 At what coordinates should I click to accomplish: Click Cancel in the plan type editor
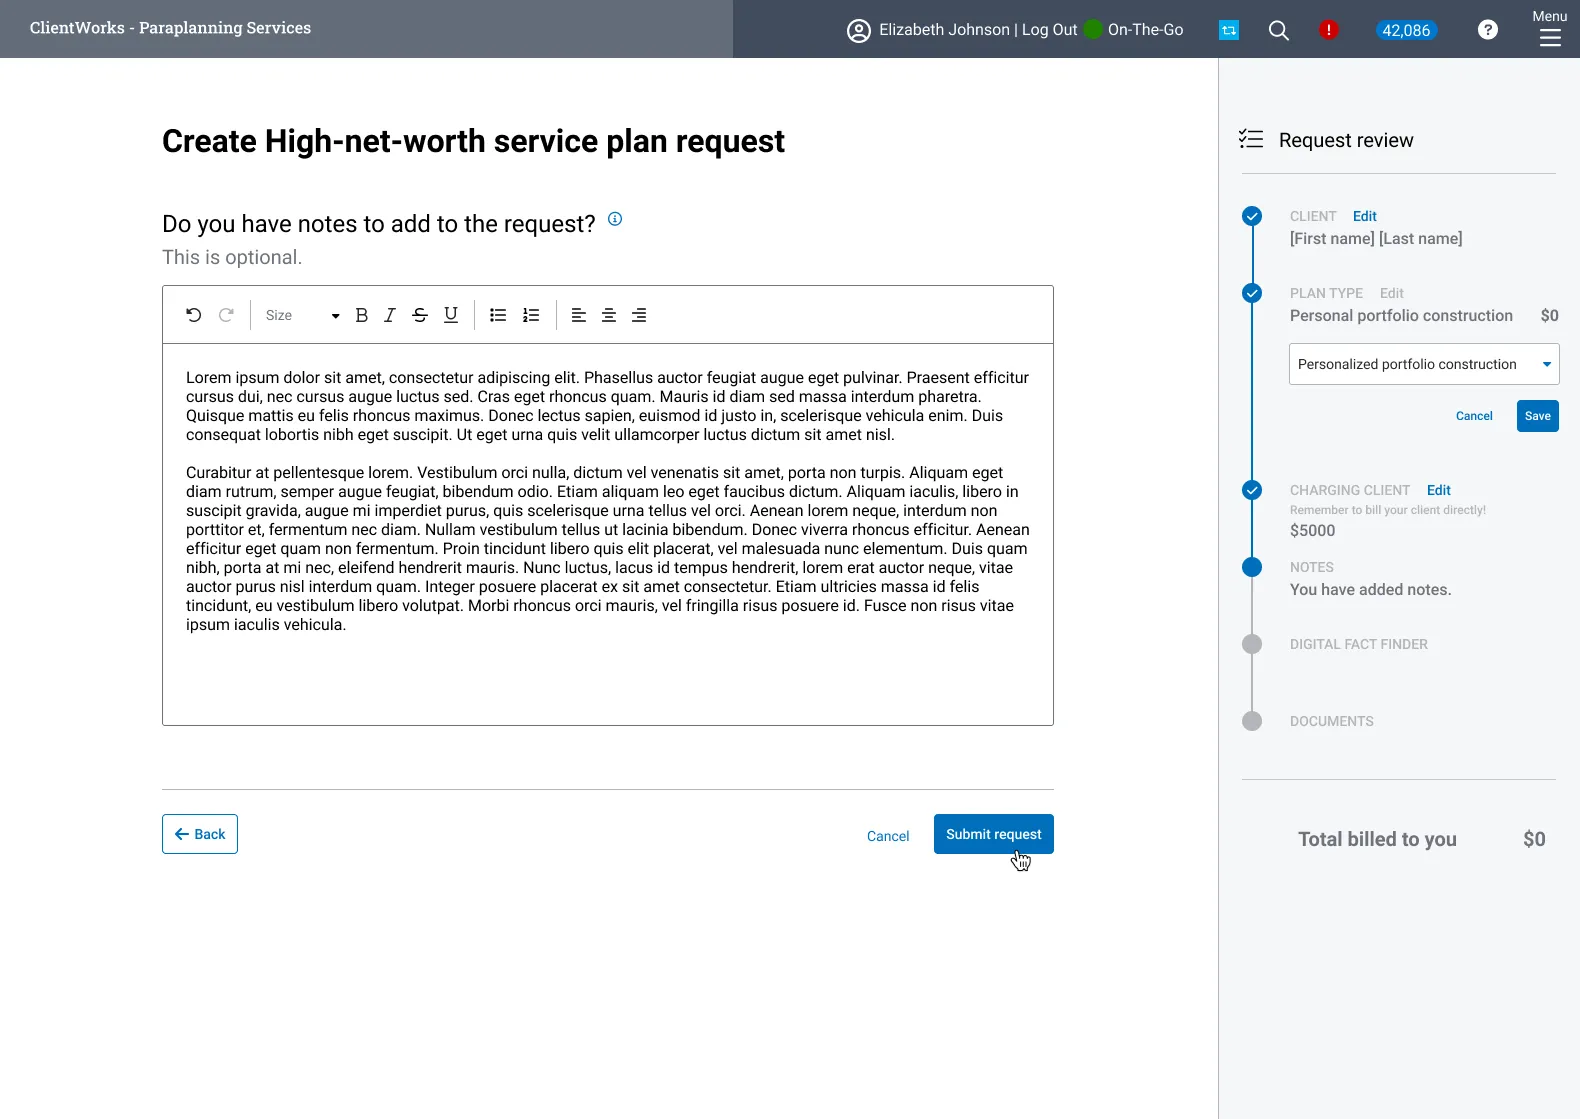(x=1474, y=416)
